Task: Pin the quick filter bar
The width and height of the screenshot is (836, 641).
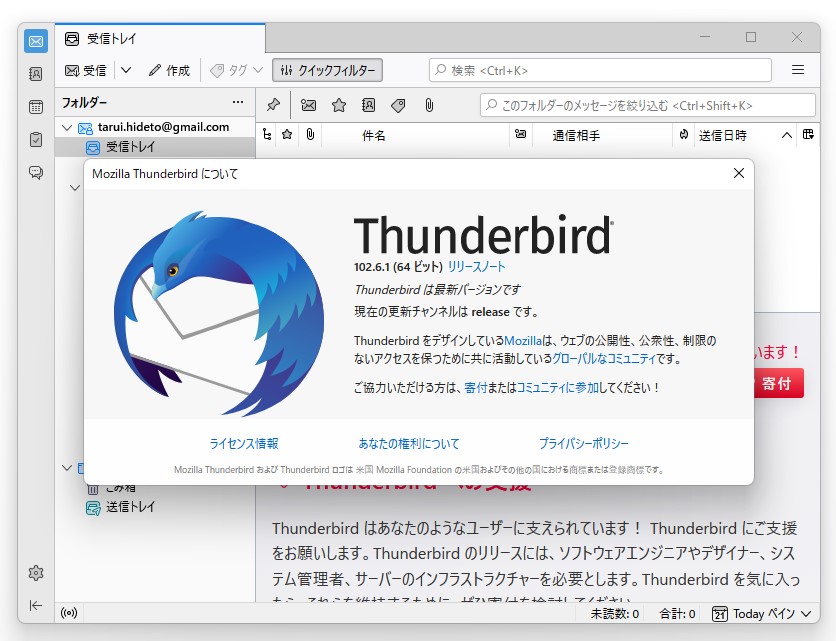Action: pyautogui.click(x=273, y=105)
